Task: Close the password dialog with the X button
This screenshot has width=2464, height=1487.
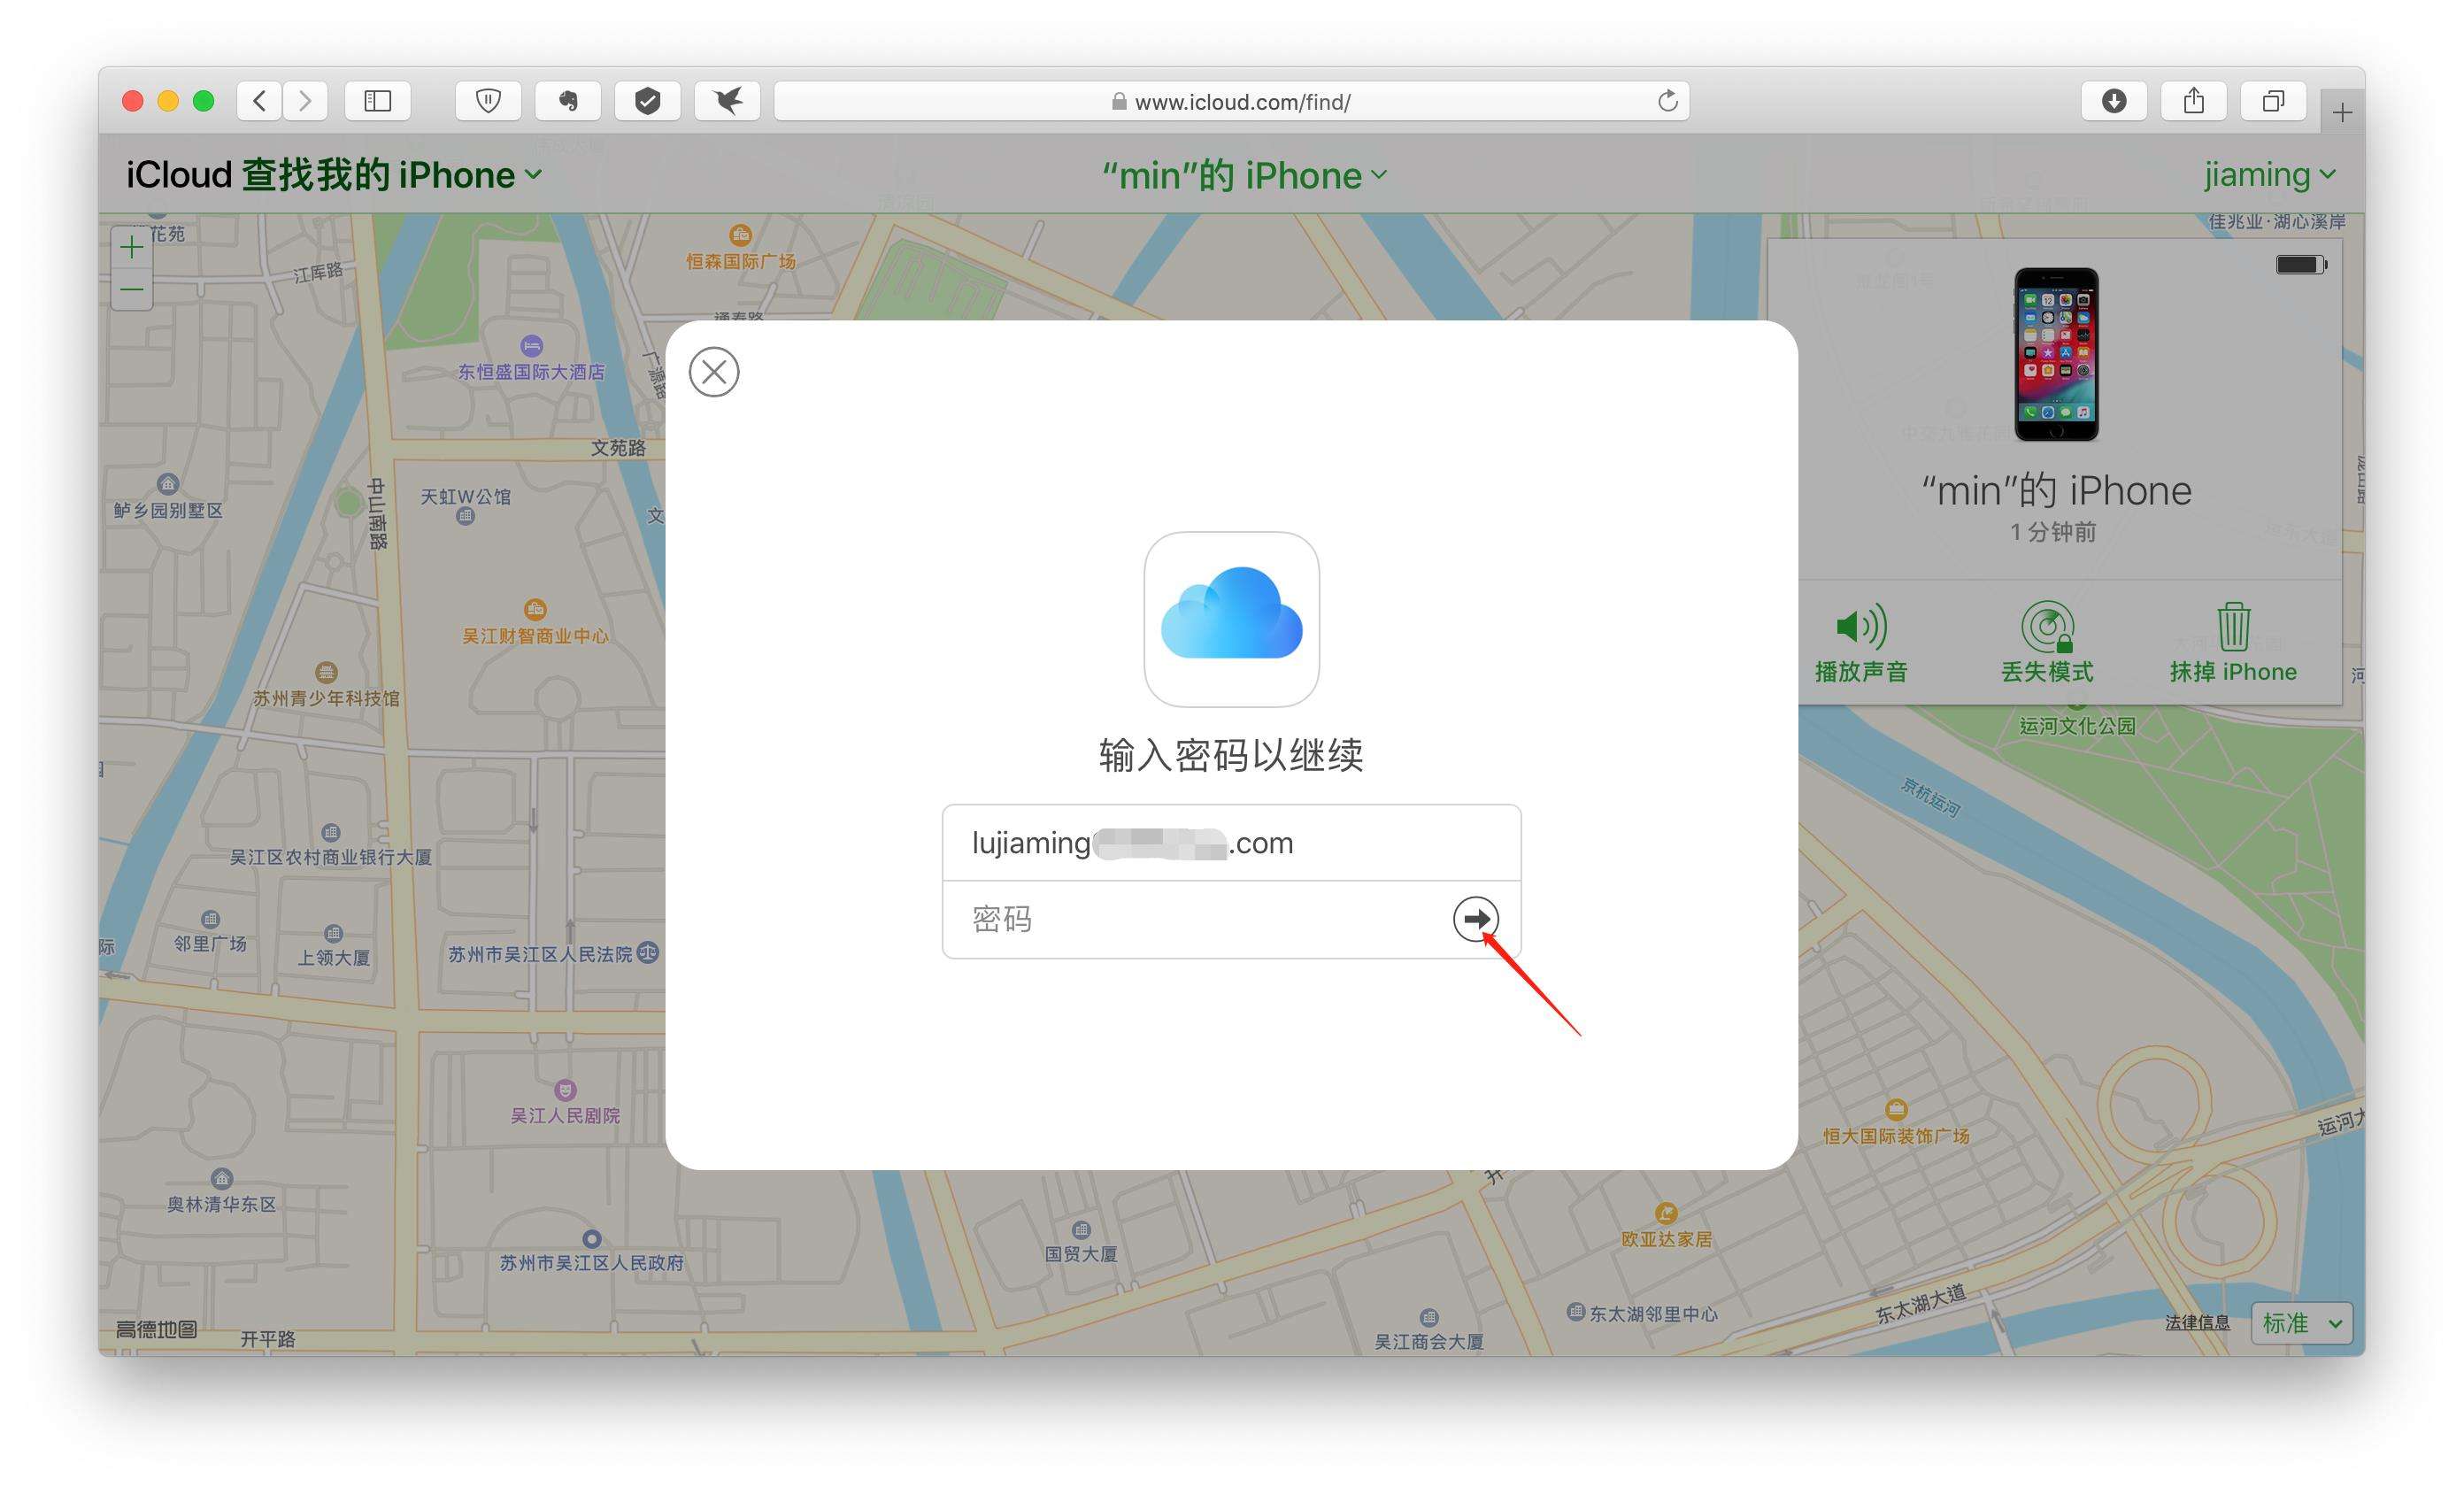Action: [714, 372]
